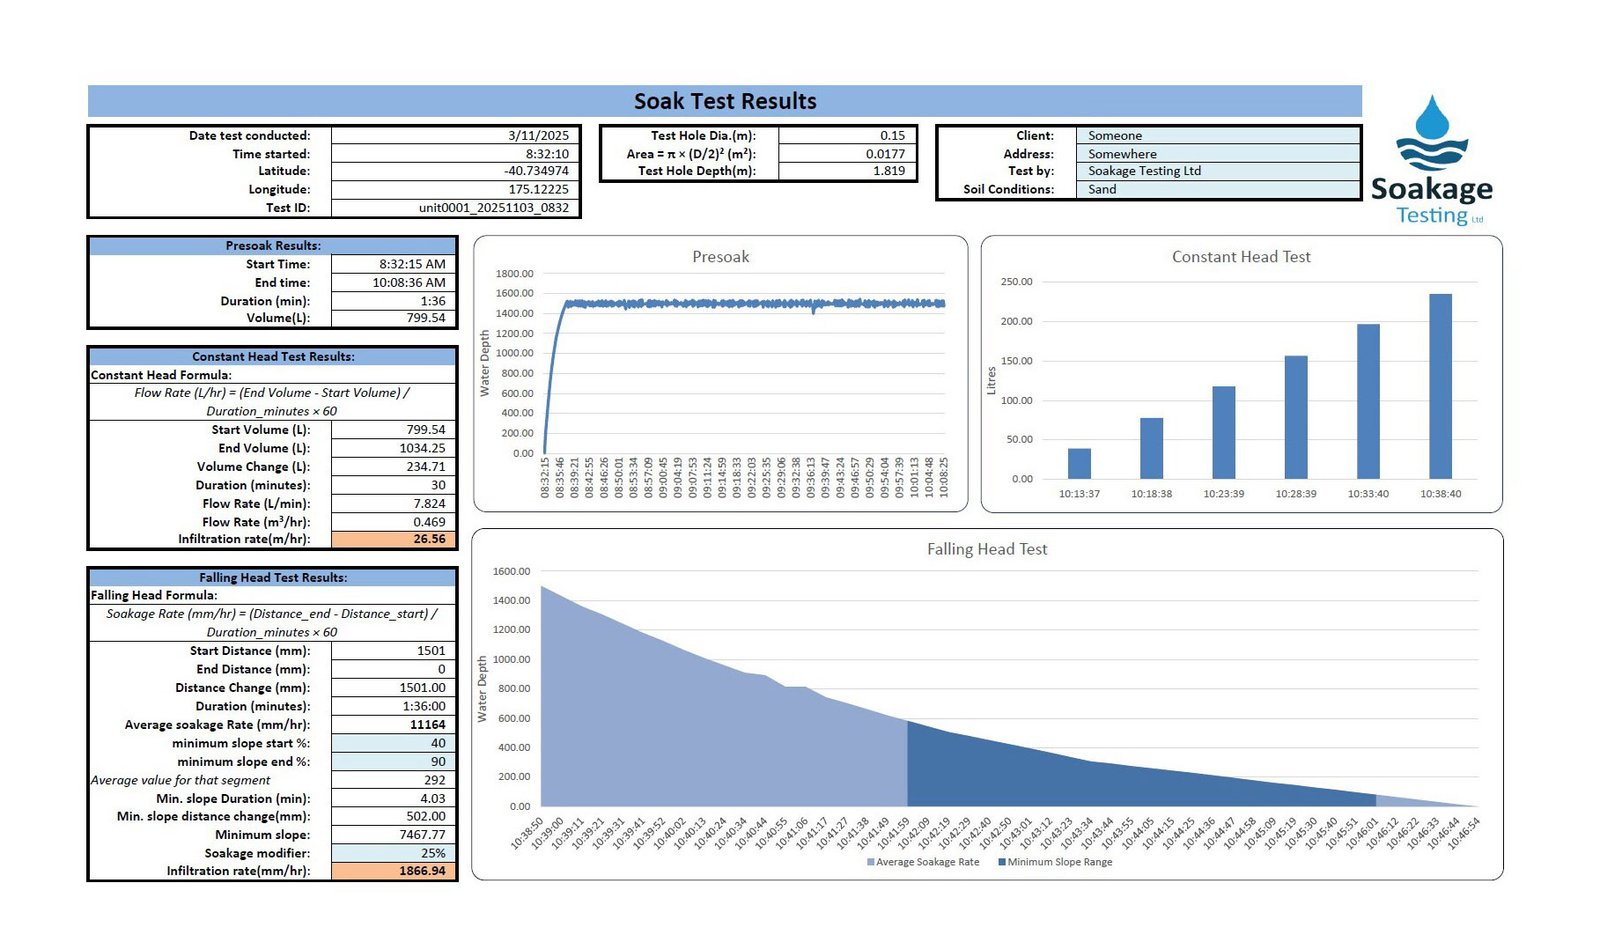Click the Test Hole Dia. value 0.15

coord(846,136)
